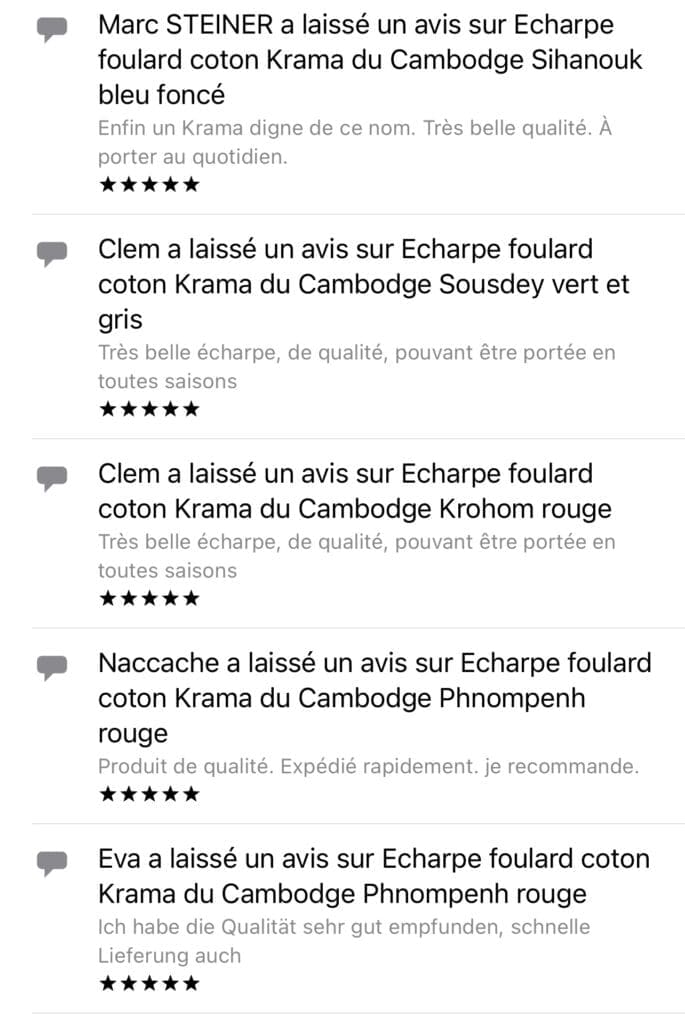The width and height of the screenshot is (685, 1024).
Task: Open Clem's Krohom rouge review title
Action: click(x=355, y=490)
